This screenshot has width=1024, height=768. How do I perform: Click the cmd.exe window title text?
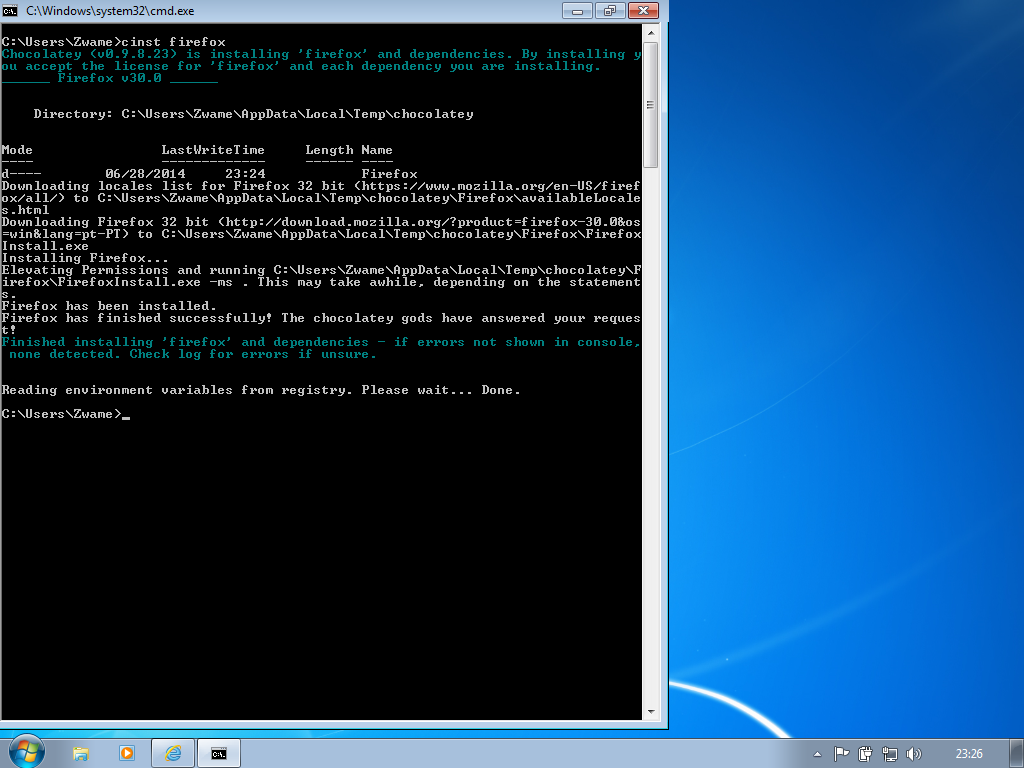tap(110, 11)
